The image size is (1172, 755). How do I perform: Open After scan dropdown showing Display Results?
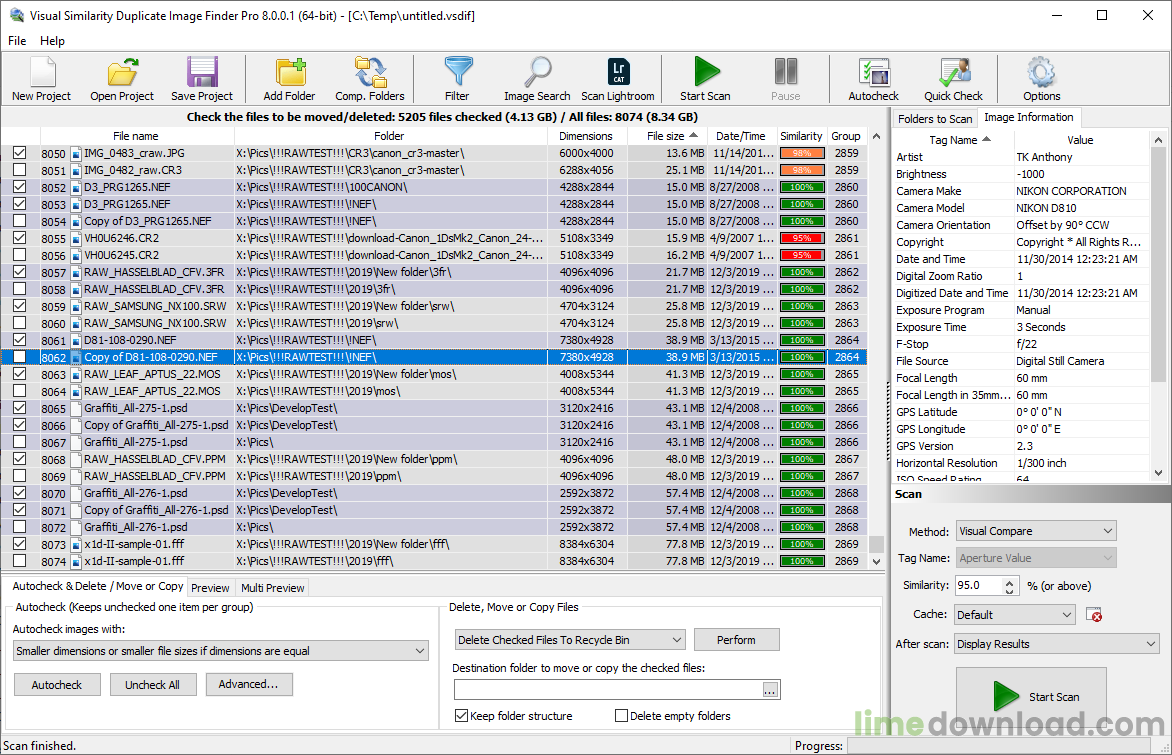point(1056,644)
